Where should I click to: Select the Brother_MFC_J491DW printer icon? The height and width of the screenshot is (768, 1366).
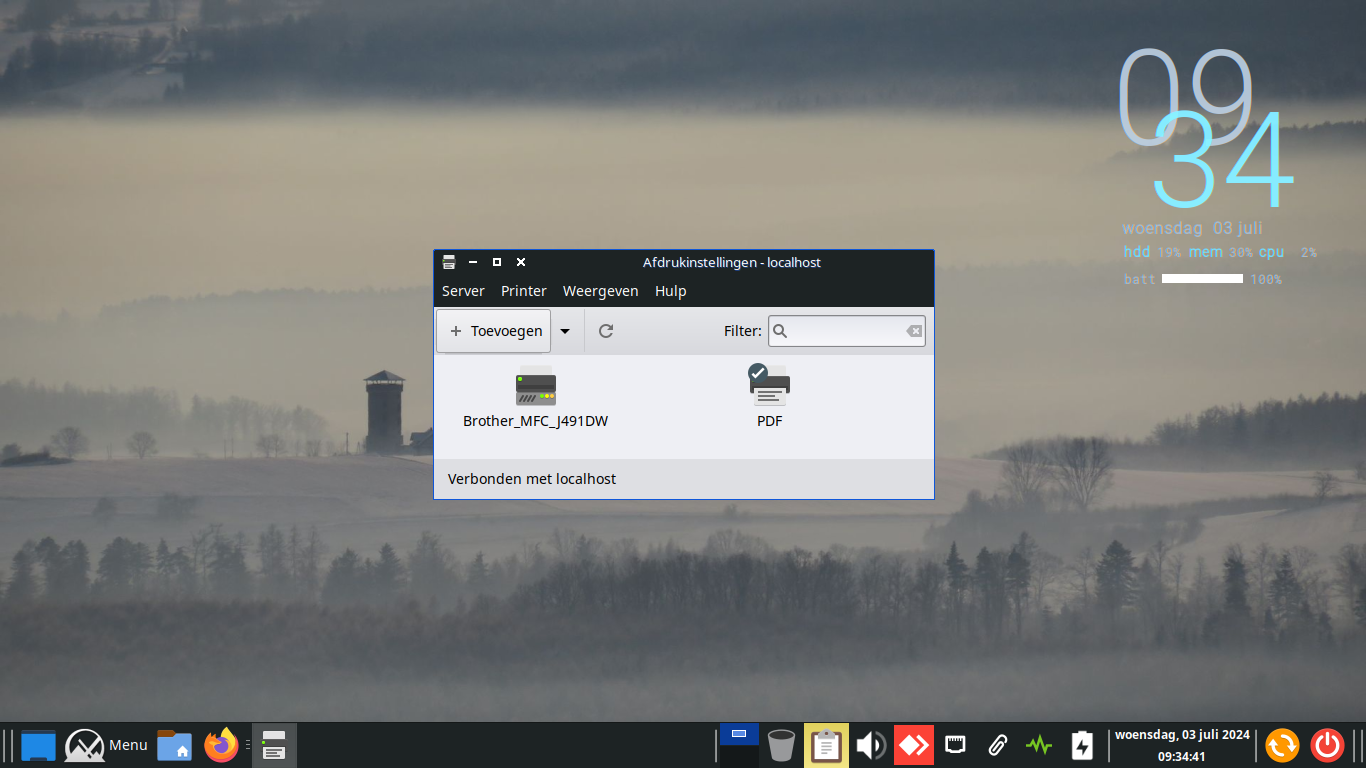(x=535, y=388)
